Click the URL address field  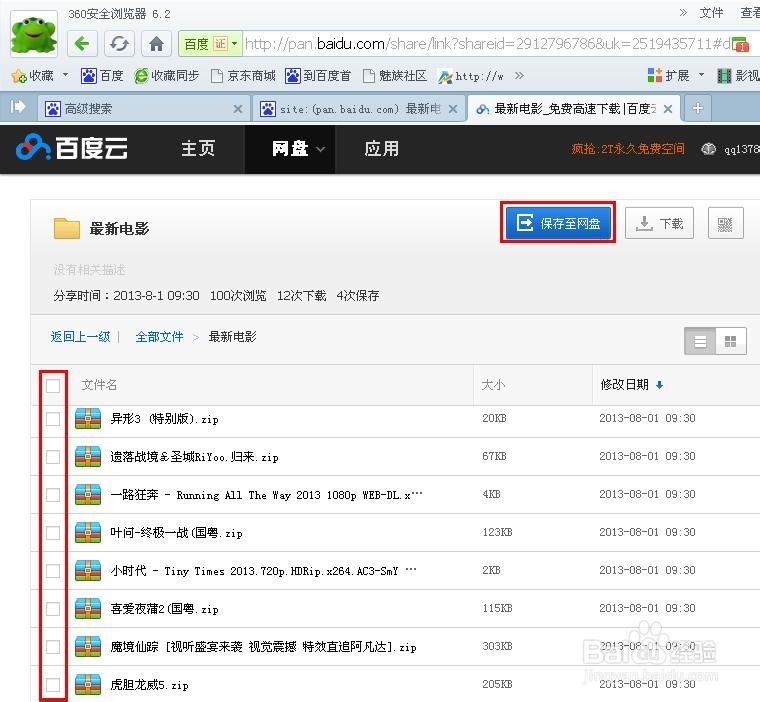(487, 44)
